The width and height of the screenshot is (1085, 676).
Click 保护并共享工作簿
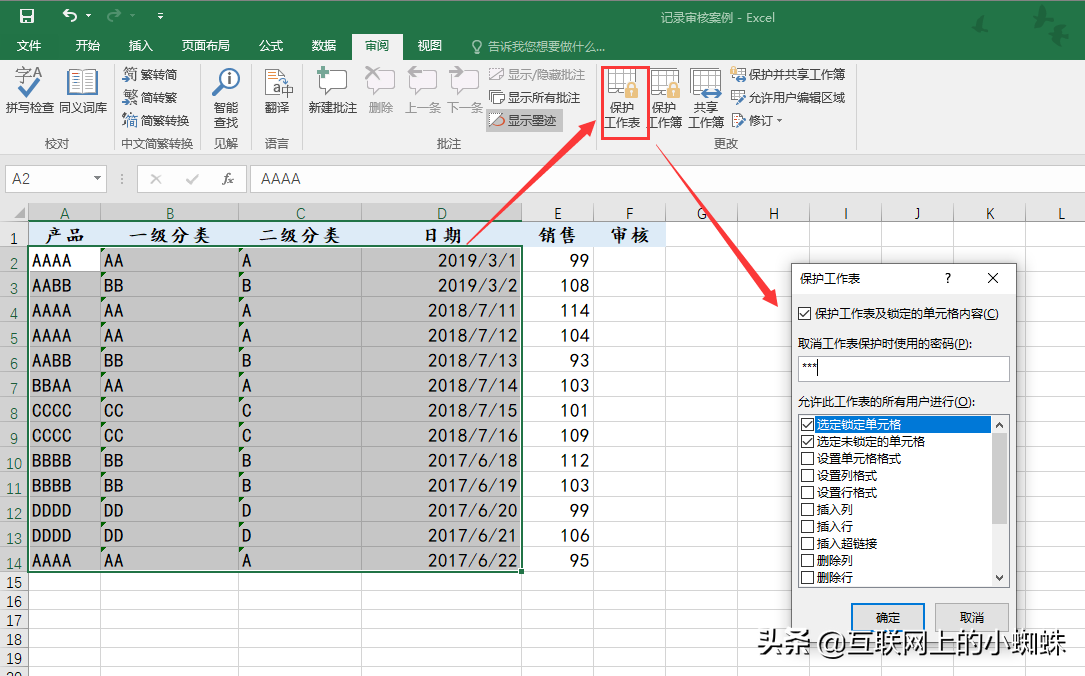click(x=788, y=74)
